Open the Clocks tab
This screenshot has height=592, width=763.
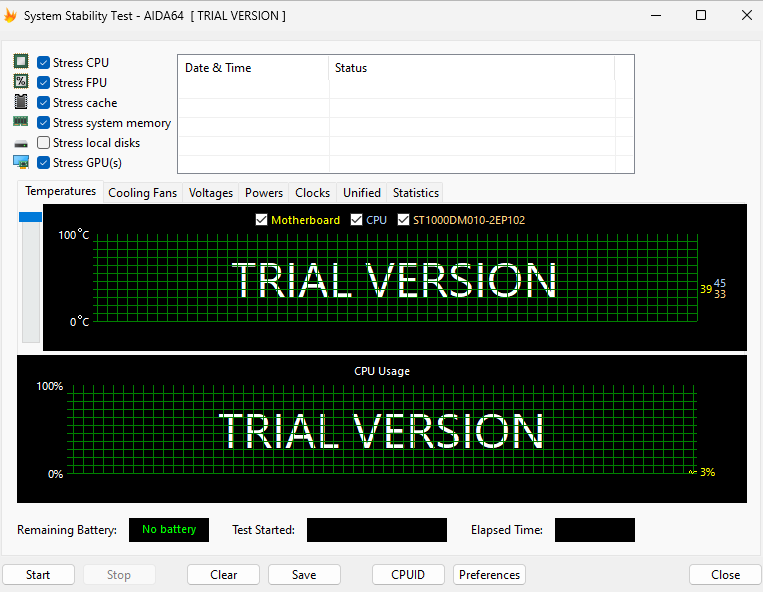[x=312, y=193]
